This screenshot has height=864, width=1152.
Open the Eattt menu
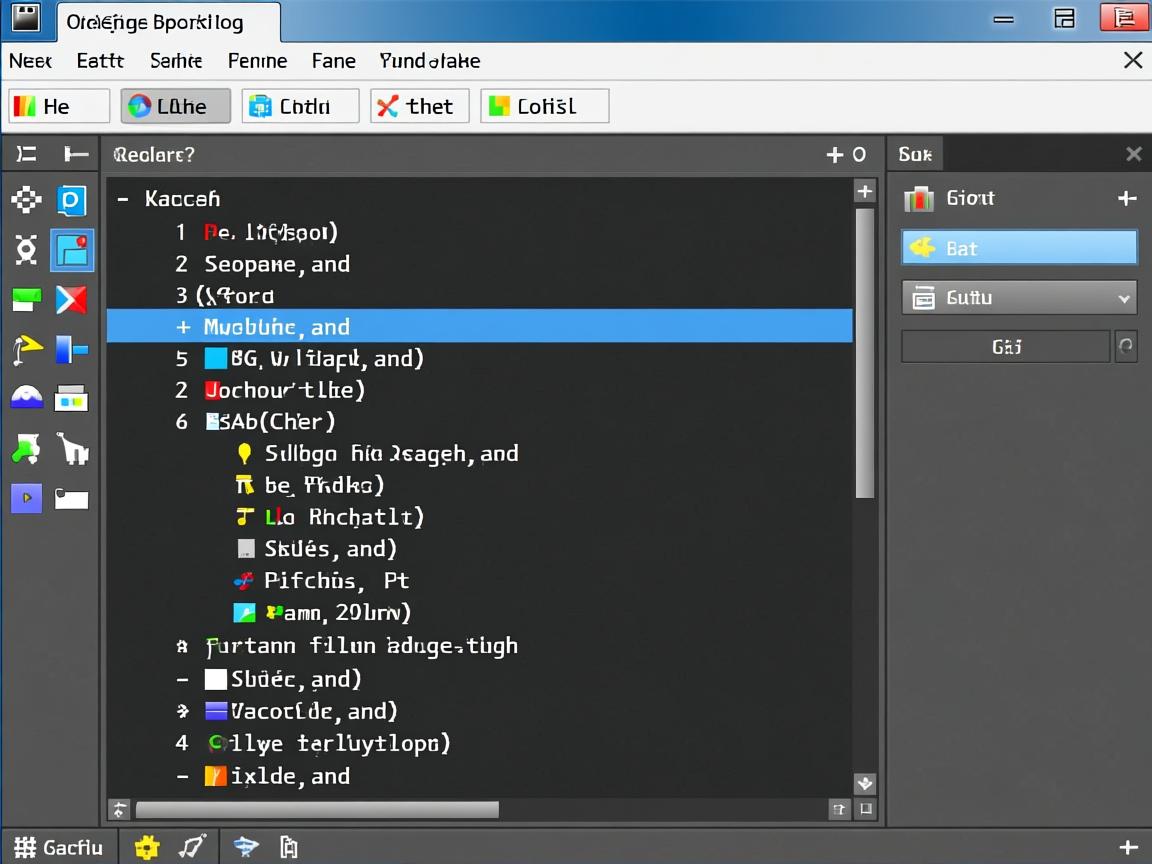click(100, 61)
